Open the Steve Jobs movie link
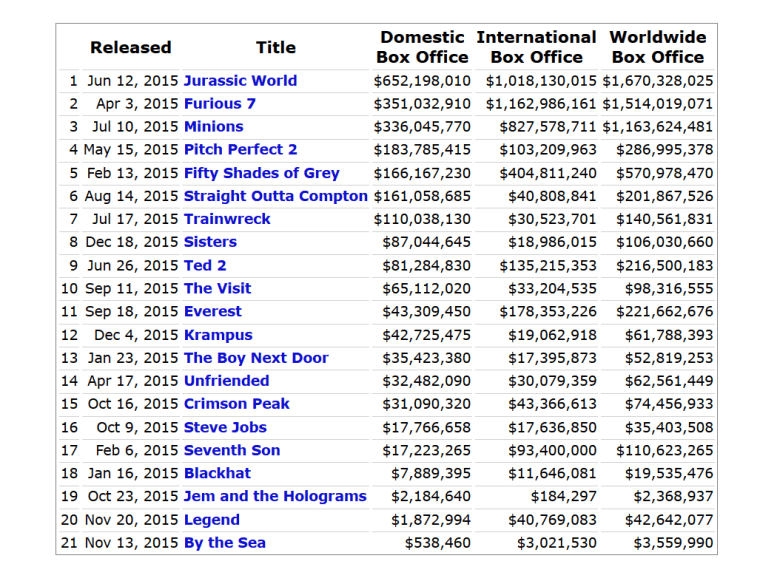 click(225, 427)
